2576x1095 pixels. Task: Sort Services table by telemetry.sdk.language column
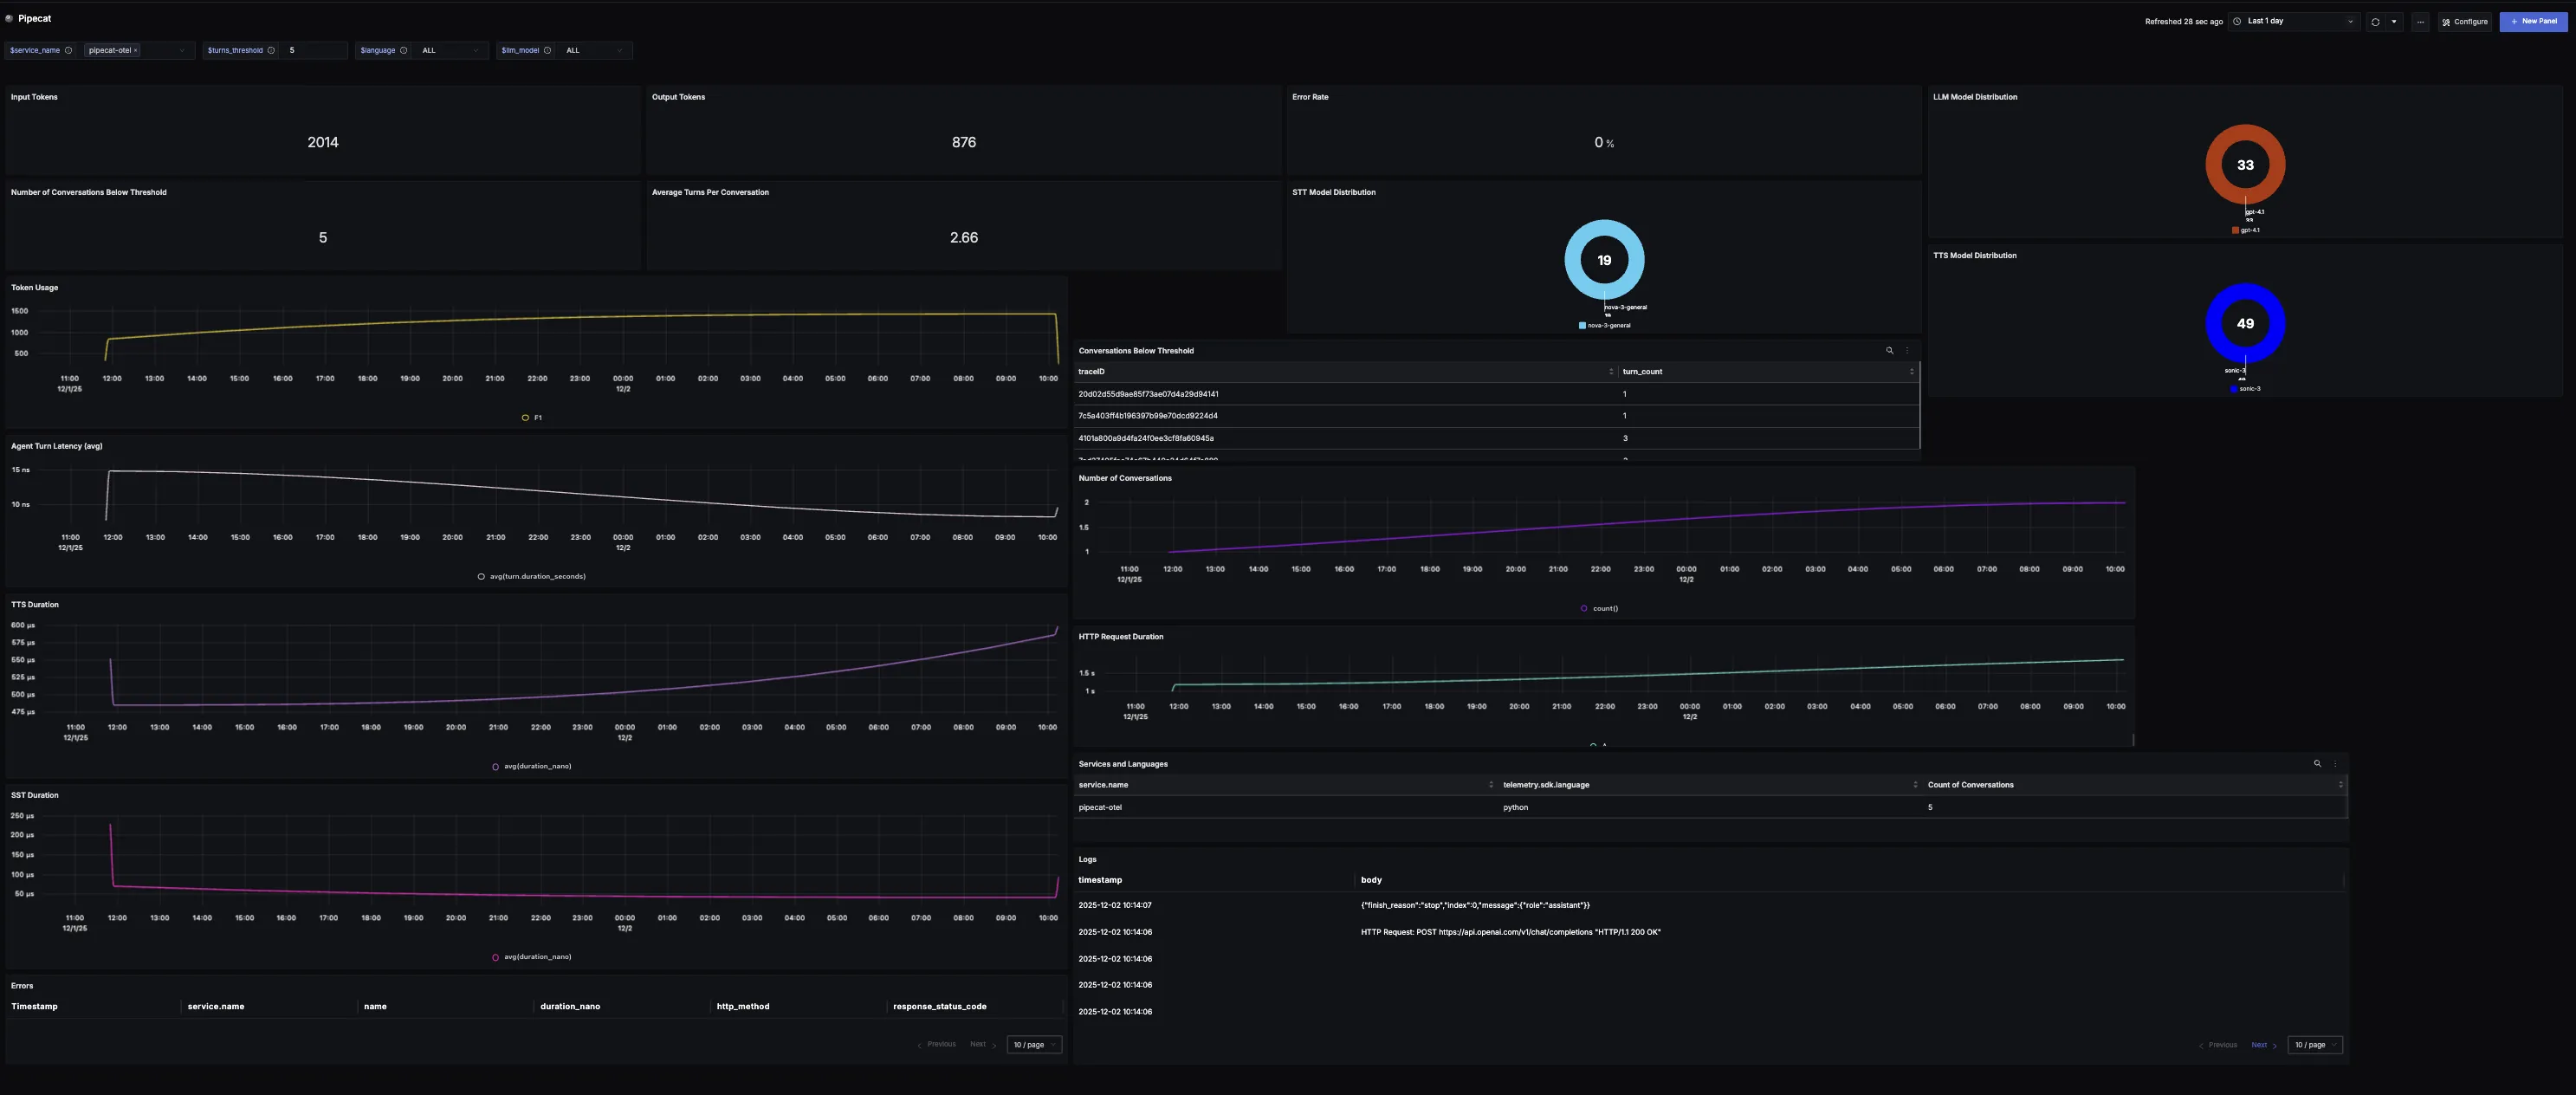point(1545,785)
